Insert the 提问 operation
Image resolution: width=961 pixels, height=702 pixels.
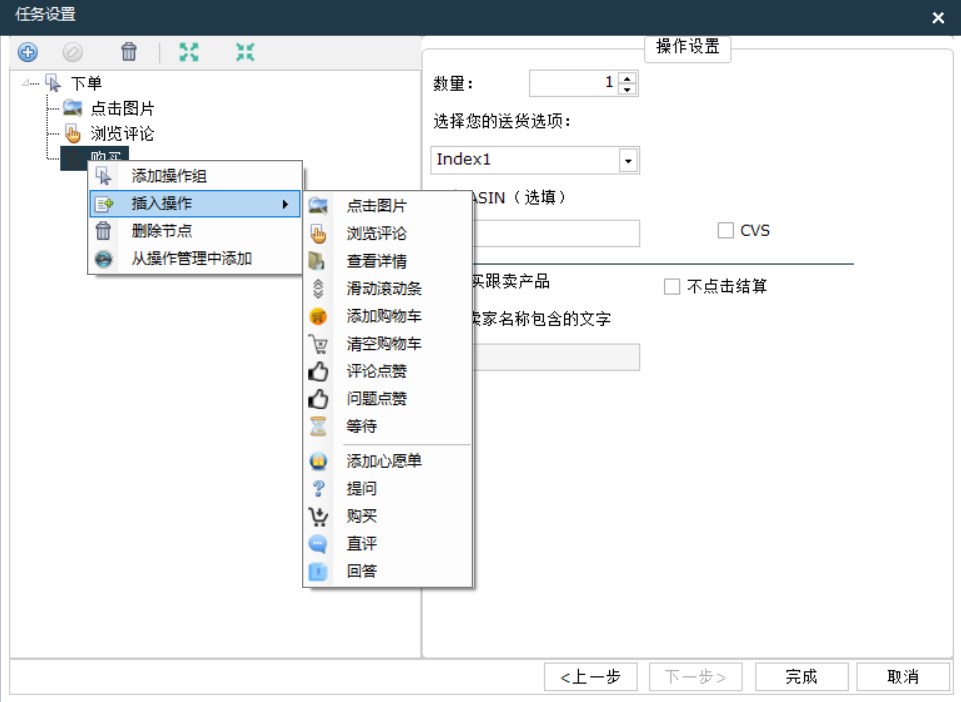[388, 489]
